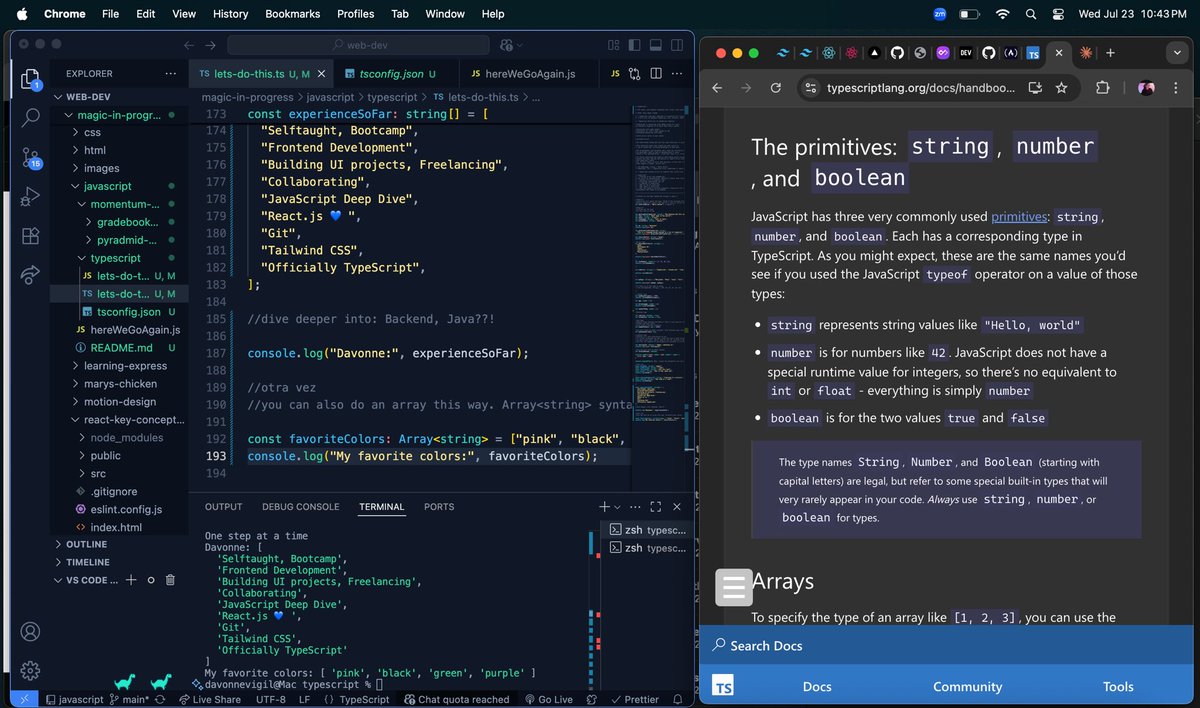This screenshot has width=1200, height=708.
Task: Open the Search view in VS Code activity bar
Action: tap(31, 117)
